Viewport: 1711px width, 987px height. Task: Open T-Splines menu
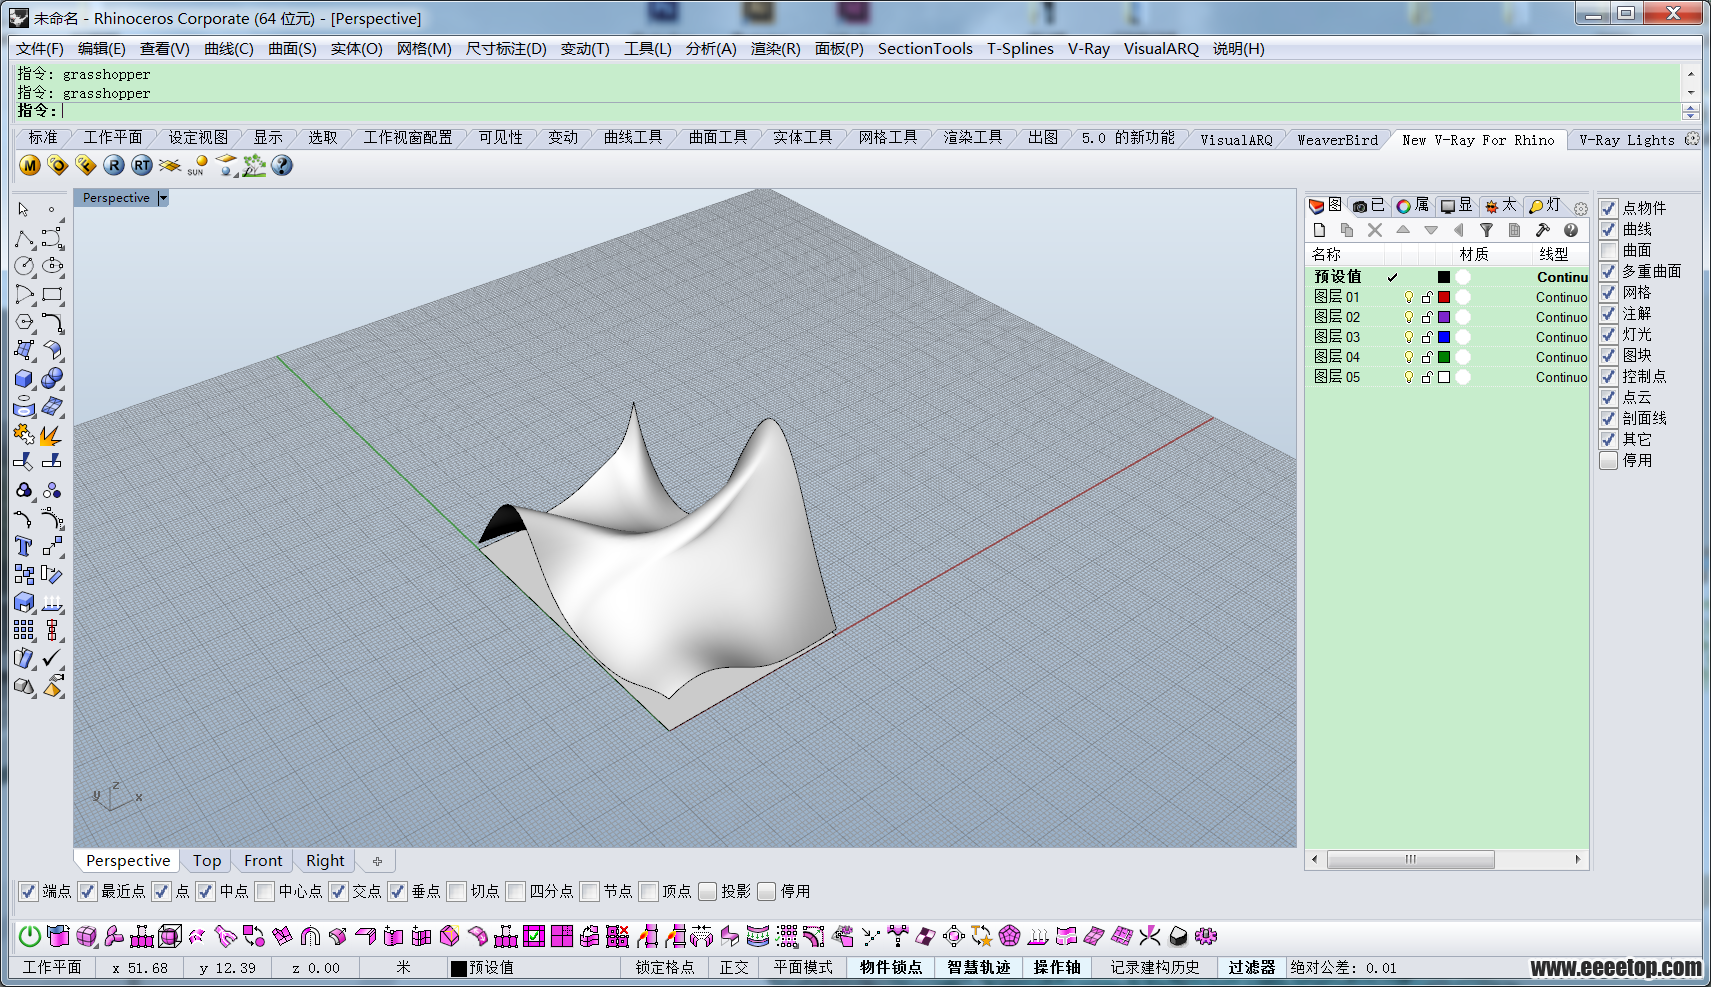point(1020,48)
